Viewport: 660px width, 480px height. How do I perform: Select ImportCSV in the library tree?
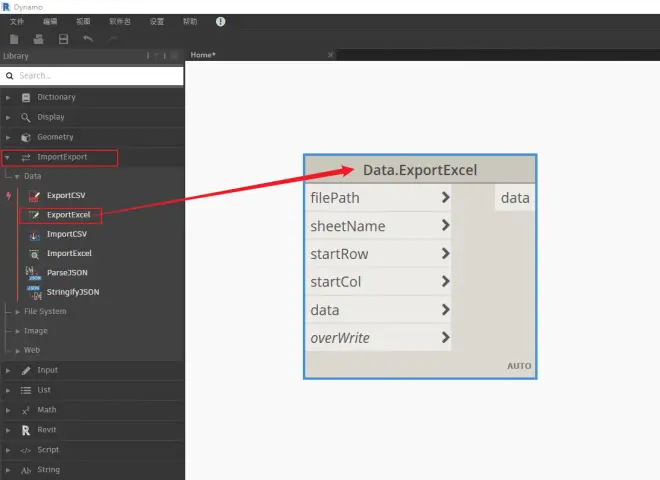pos(67,234)
